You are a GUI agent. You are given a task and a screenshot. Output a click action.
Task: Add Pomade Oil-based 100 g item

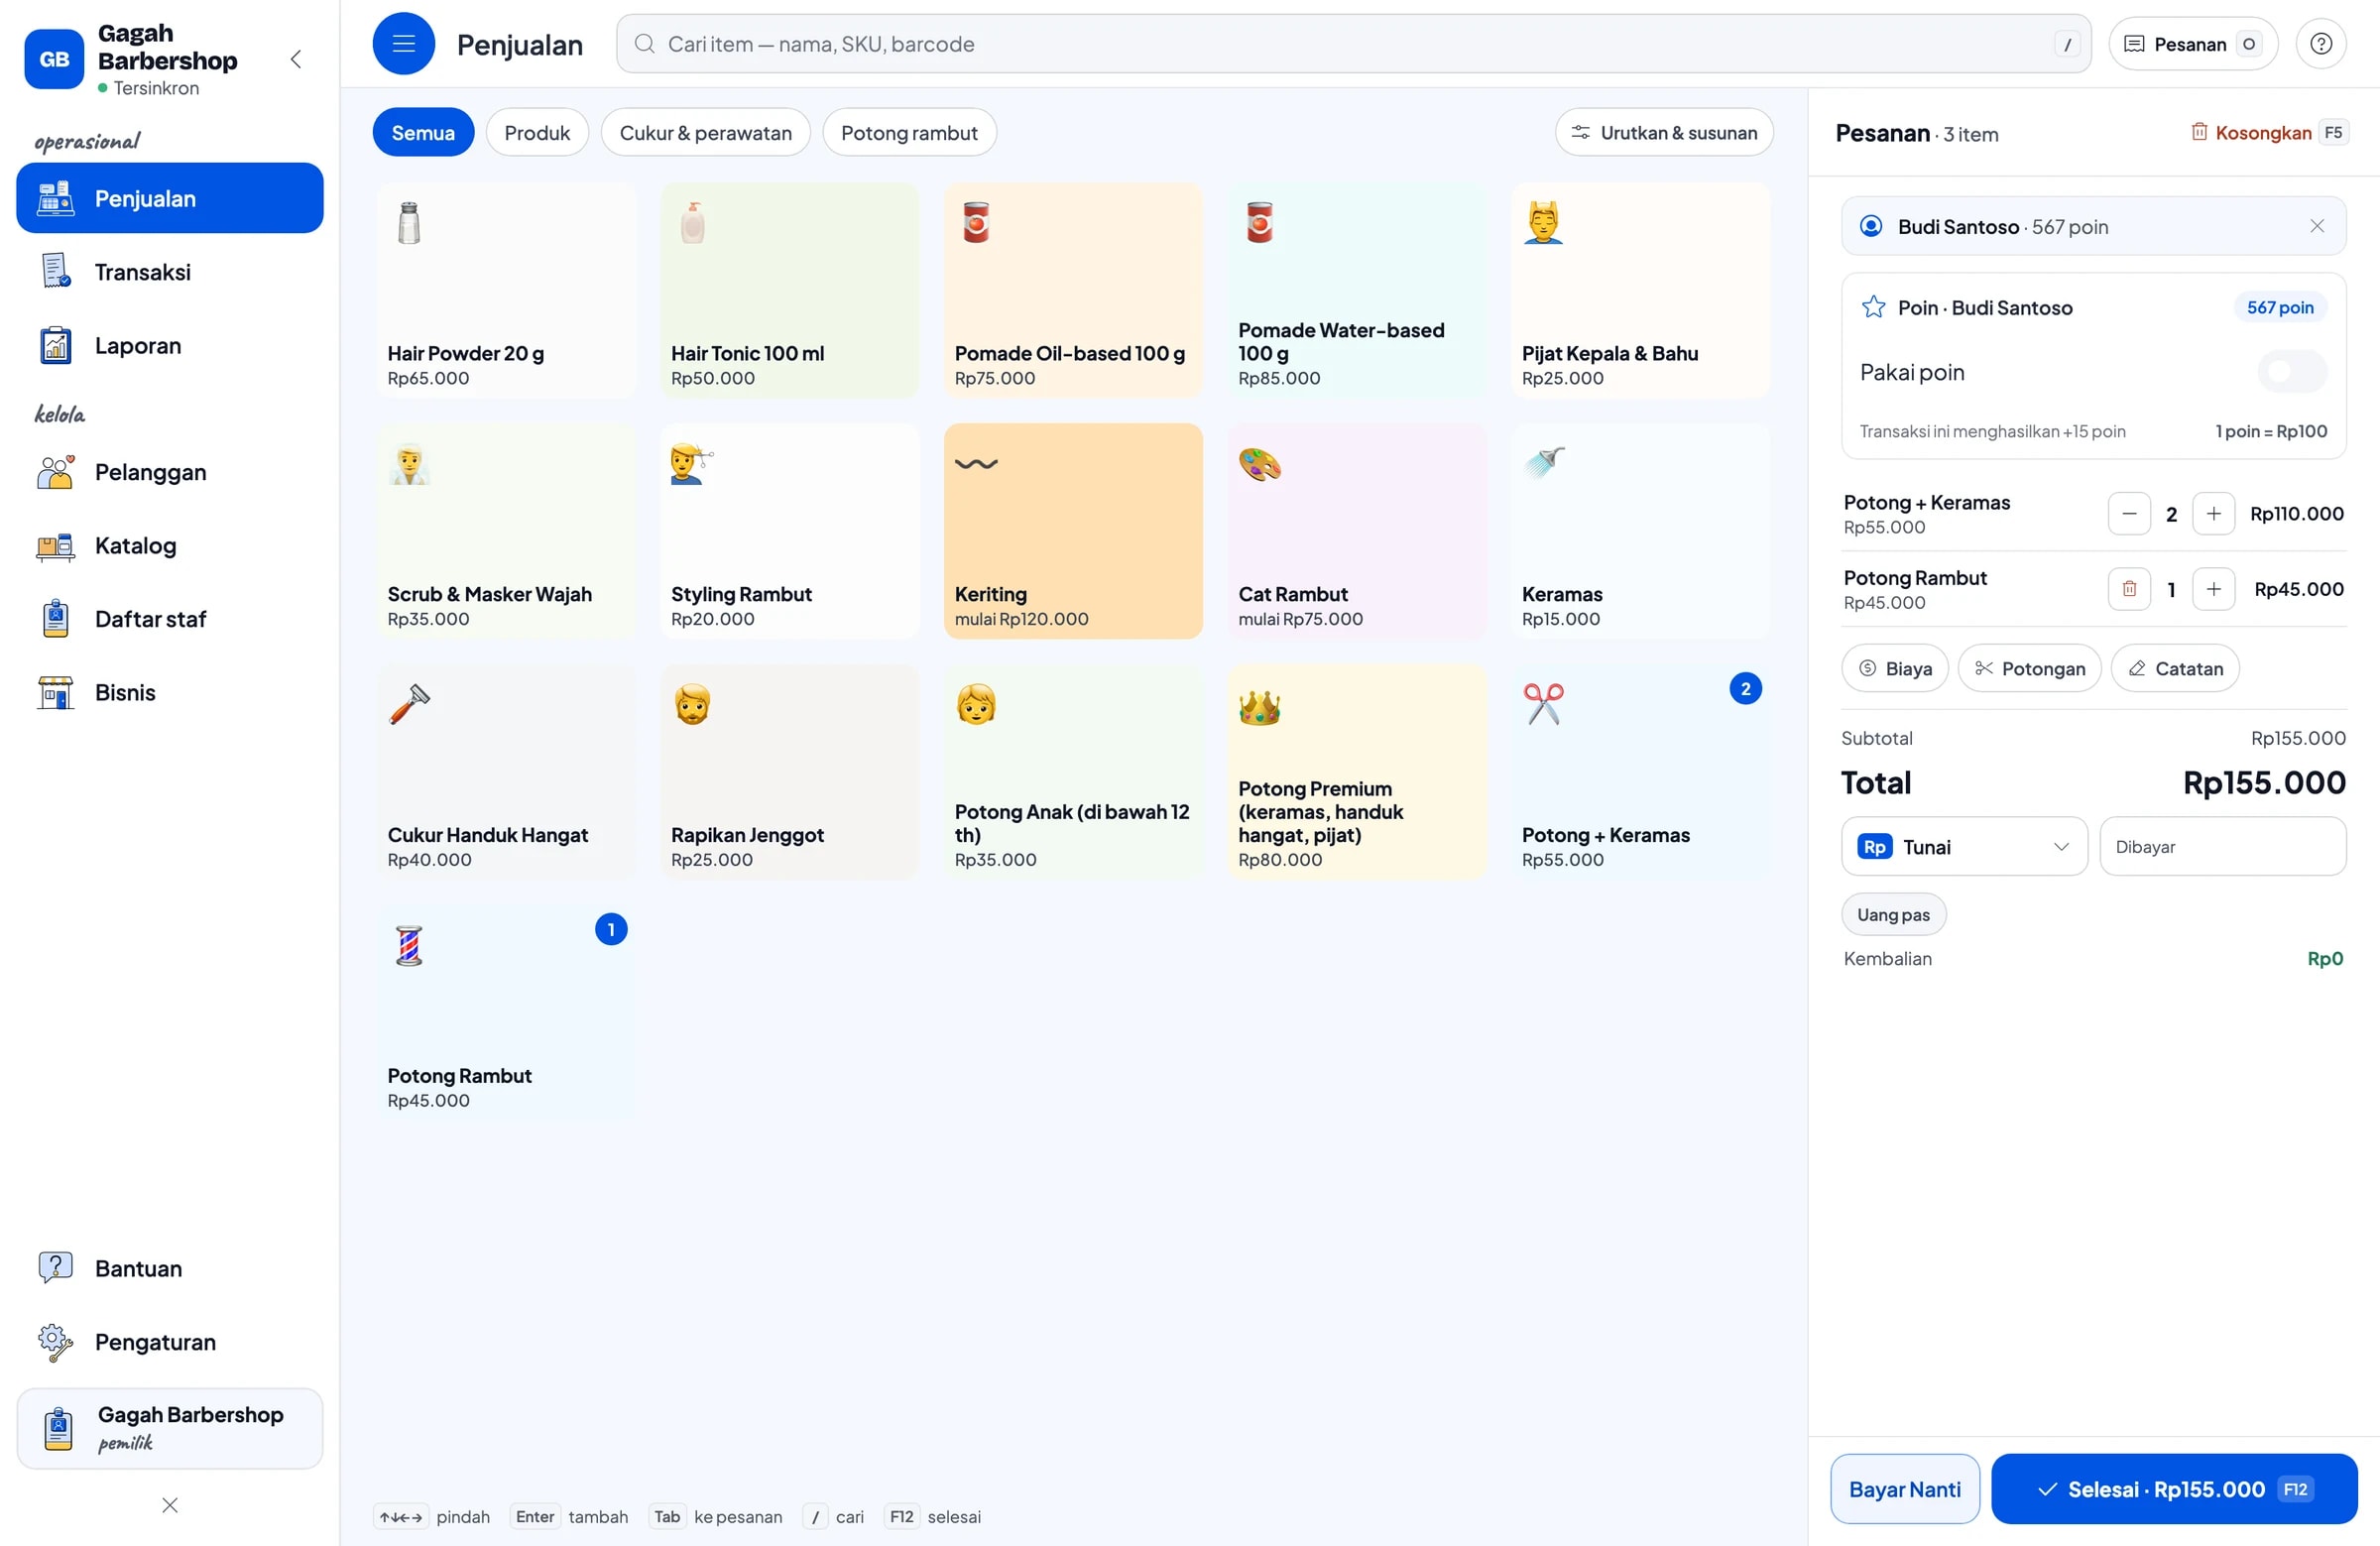point(1072,290)
